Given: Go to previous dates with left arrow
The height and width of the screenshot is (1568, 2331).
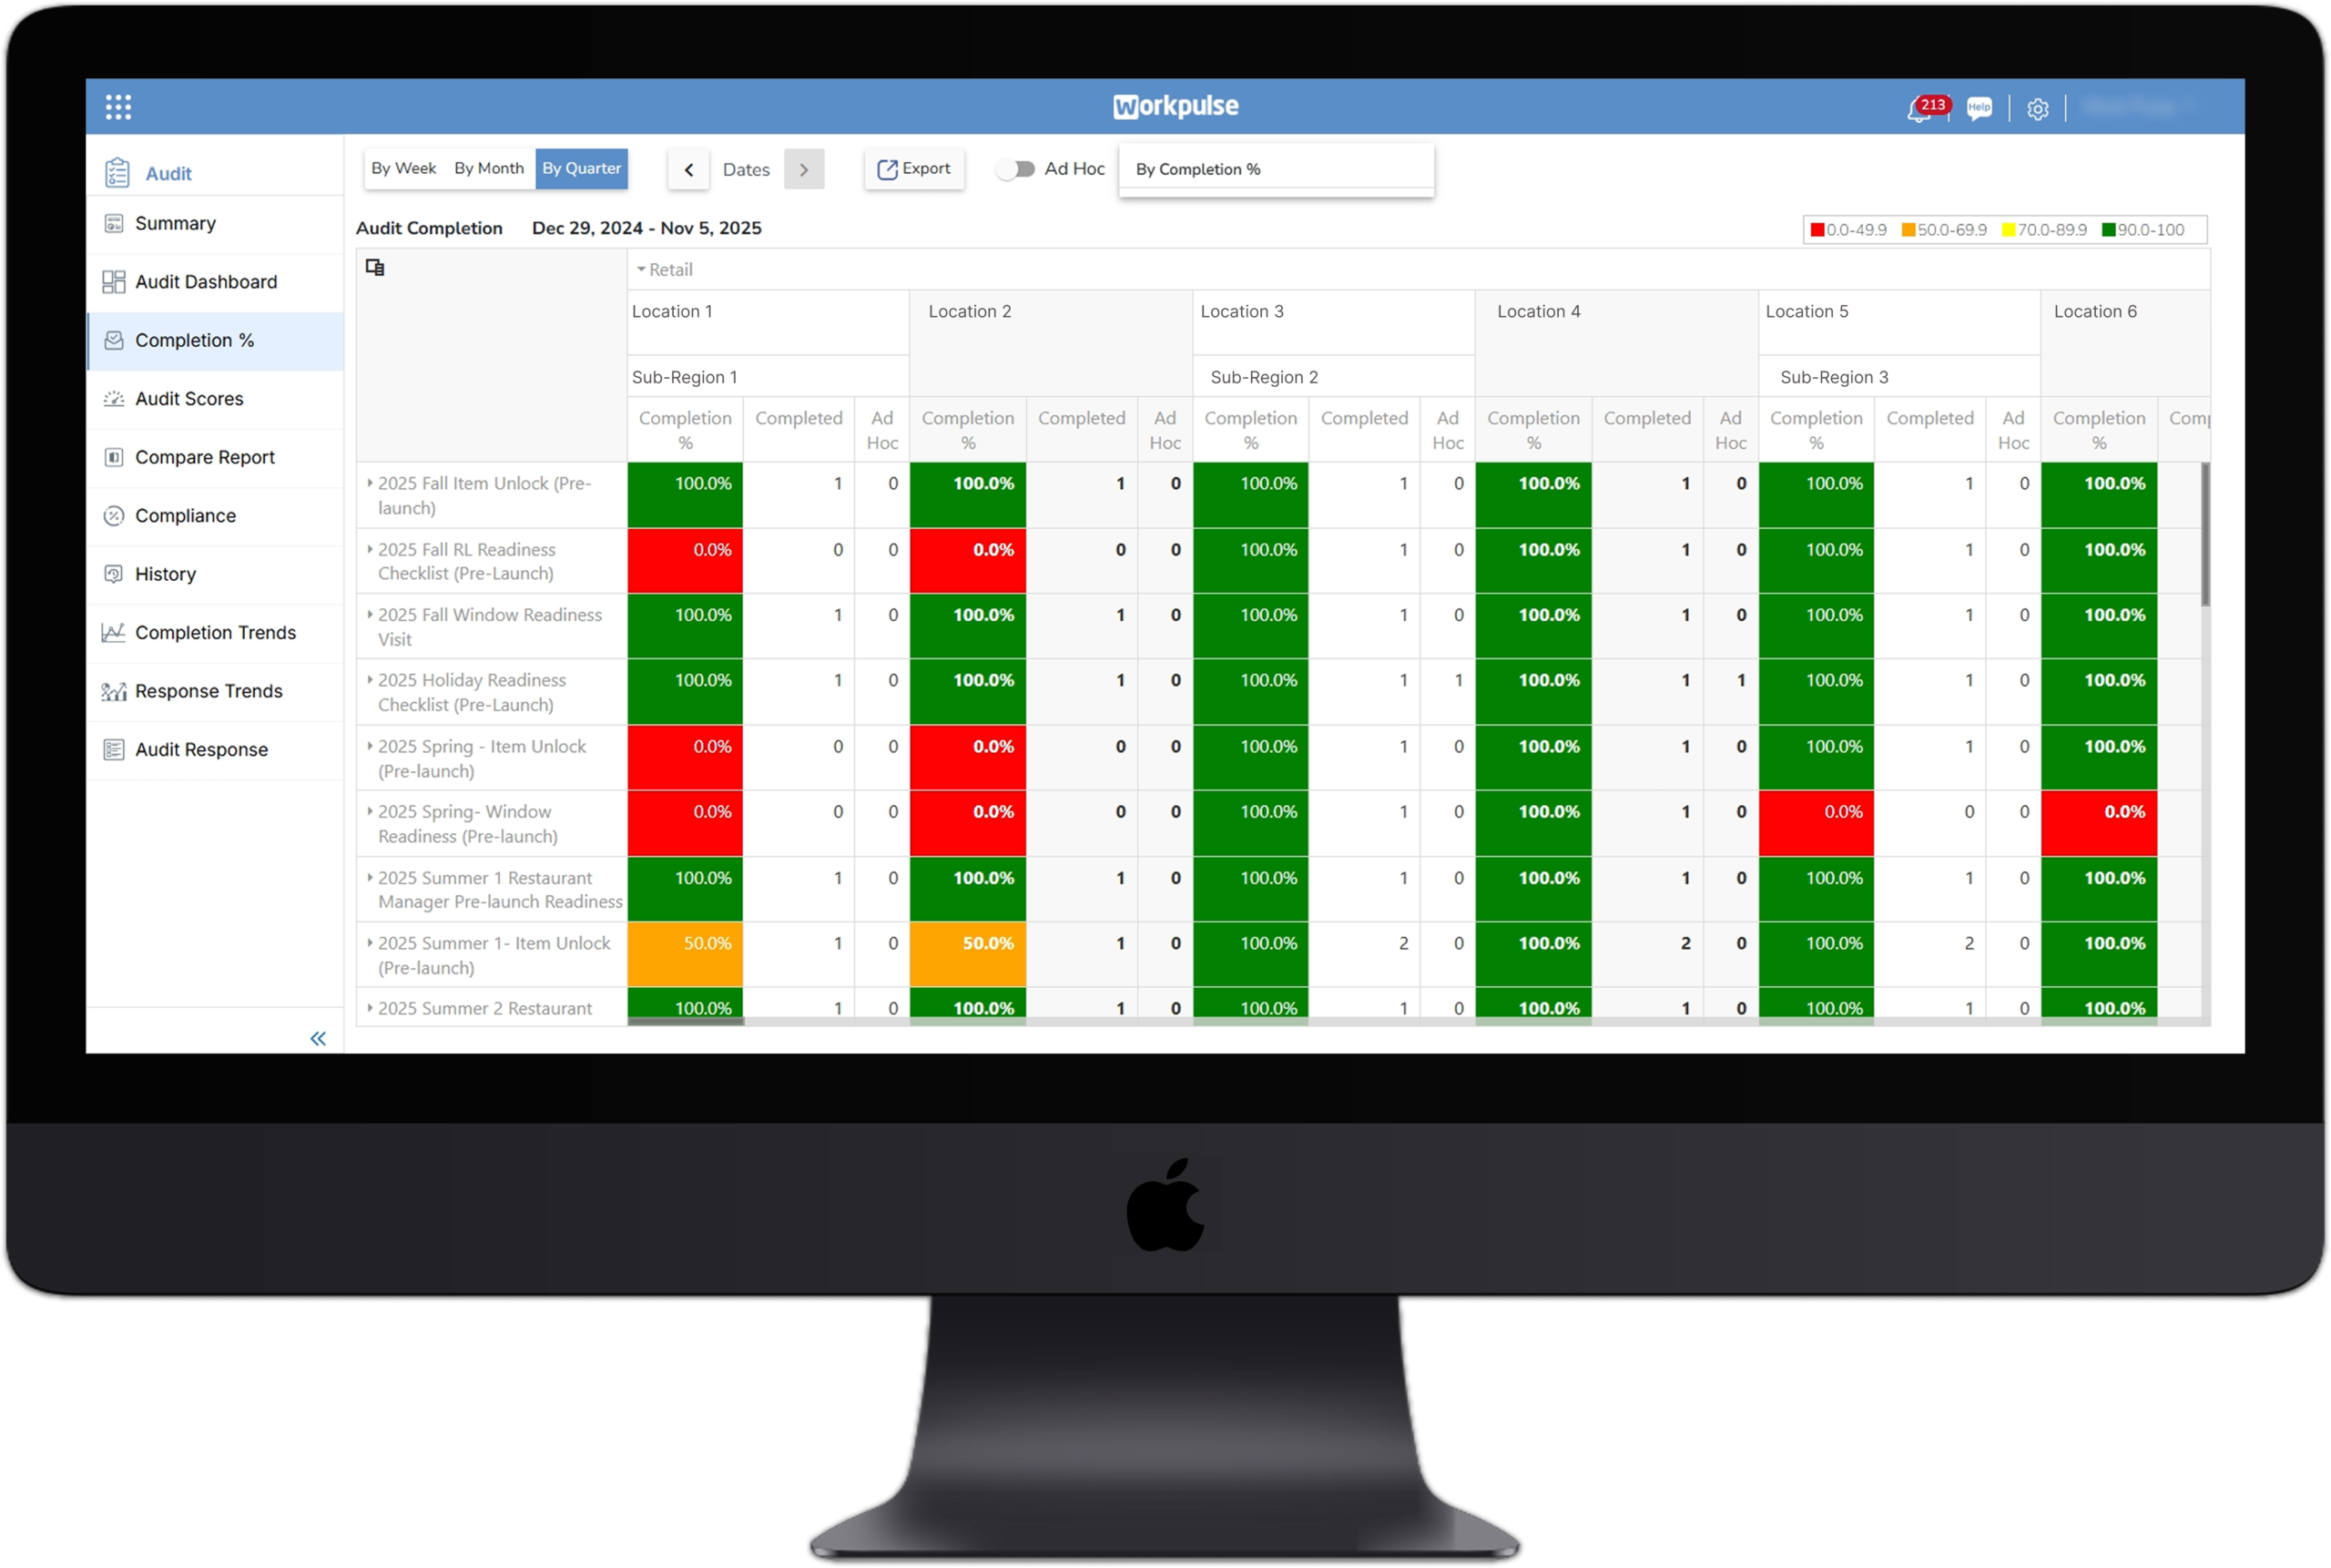Looking at the screenshot, I should (x=689, y=170).
